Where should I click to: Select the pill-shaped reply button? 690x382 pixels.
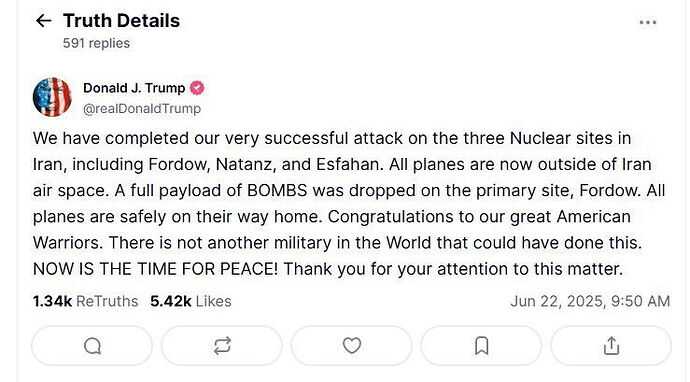92,346
